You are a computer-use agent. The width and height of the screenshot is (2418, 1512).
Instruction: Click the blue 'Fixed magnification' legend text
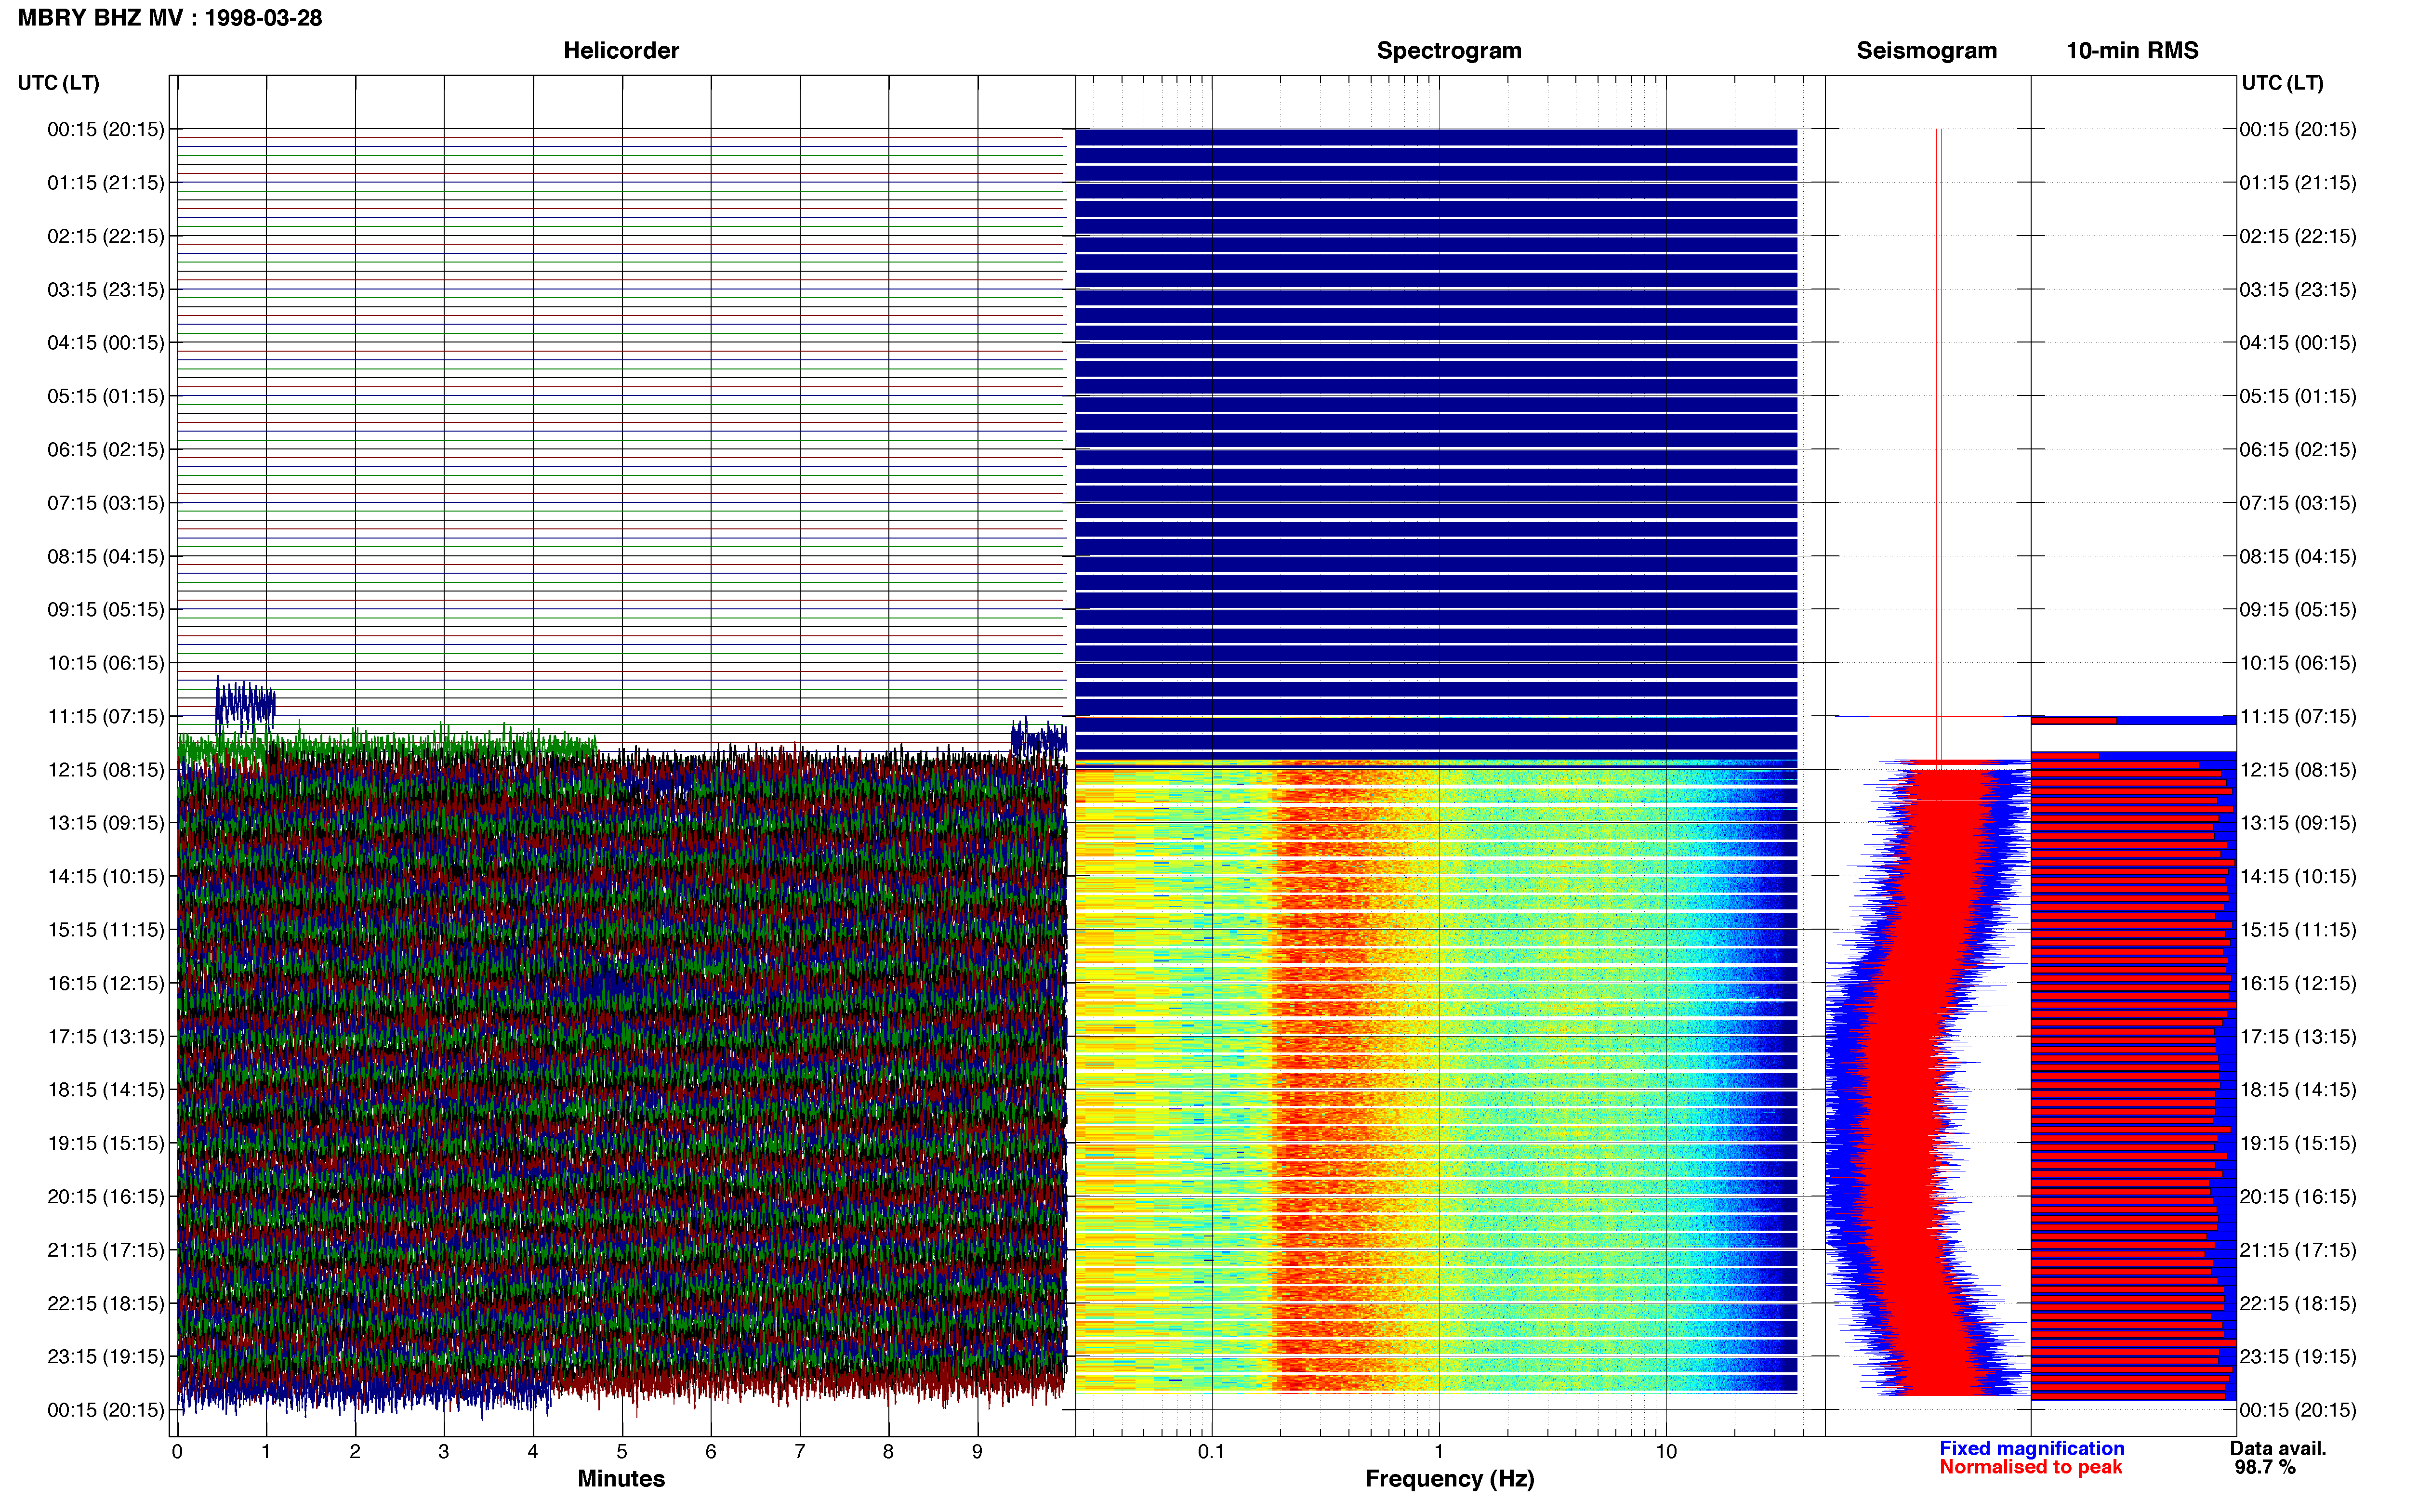tap(2032, 1449)
